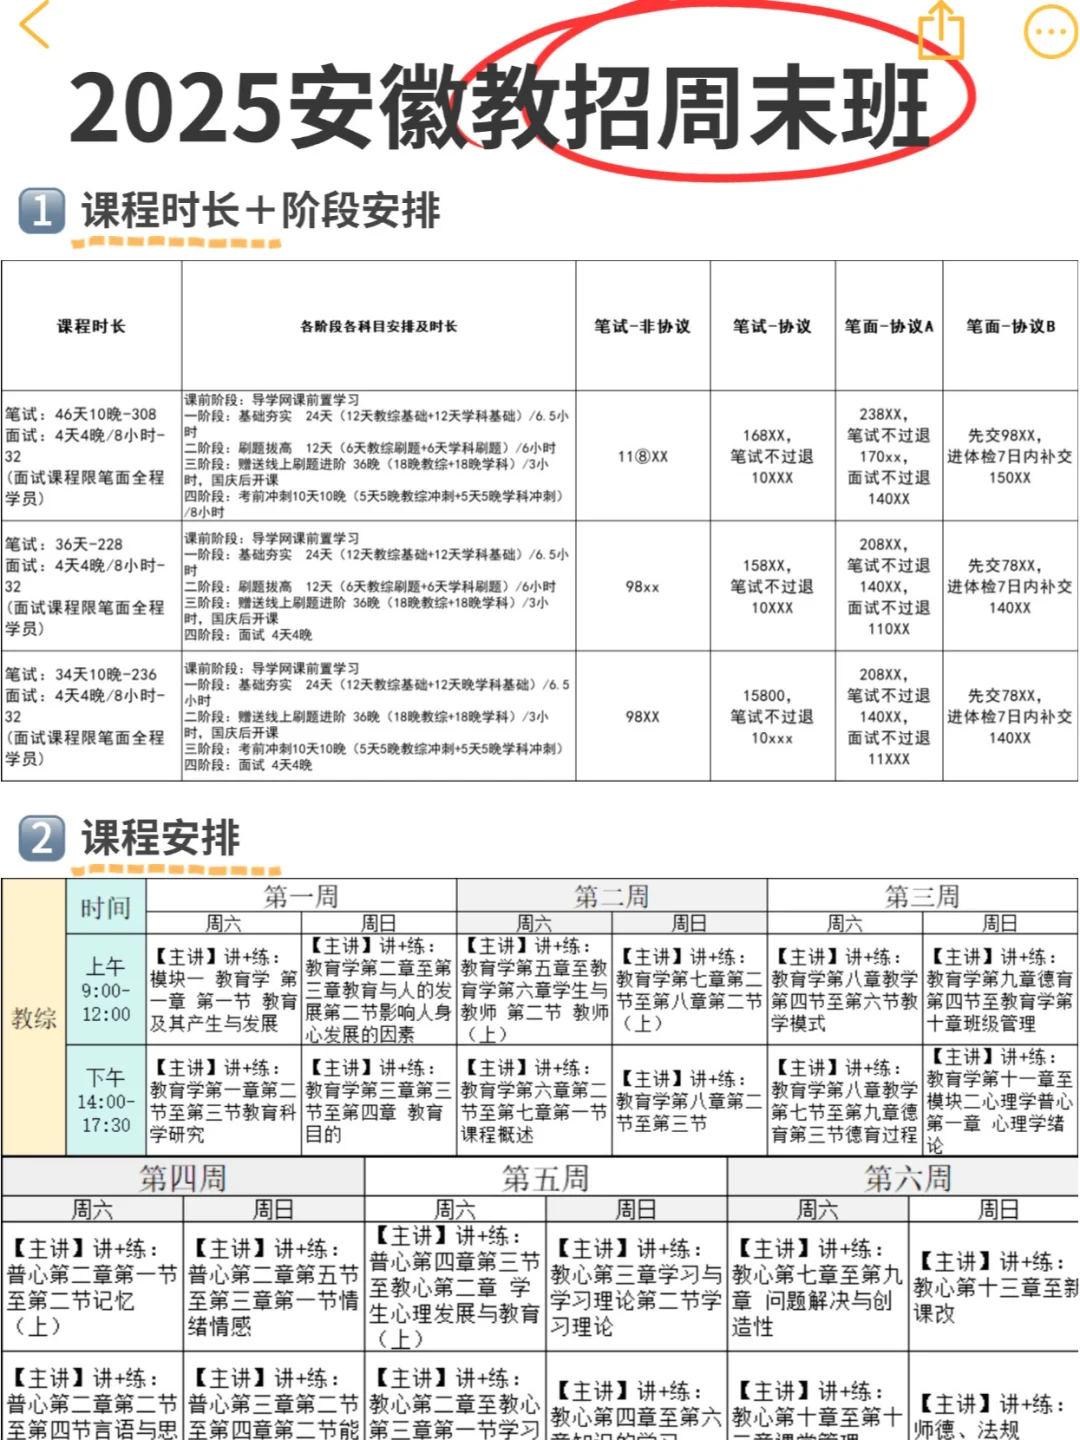
Task: Tap cell 教育学第八章教学第四节至第六节
Action: (845, 990)
